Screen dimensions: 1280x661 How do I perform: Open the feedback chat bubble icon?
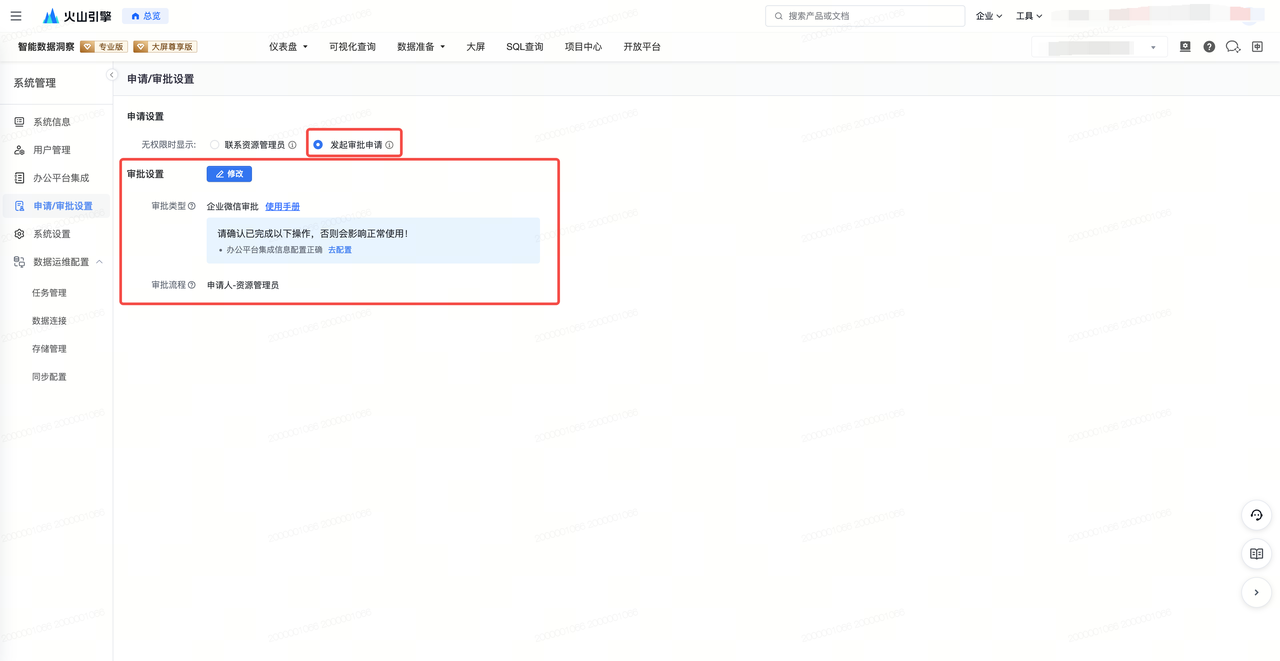click(1233, 47)
